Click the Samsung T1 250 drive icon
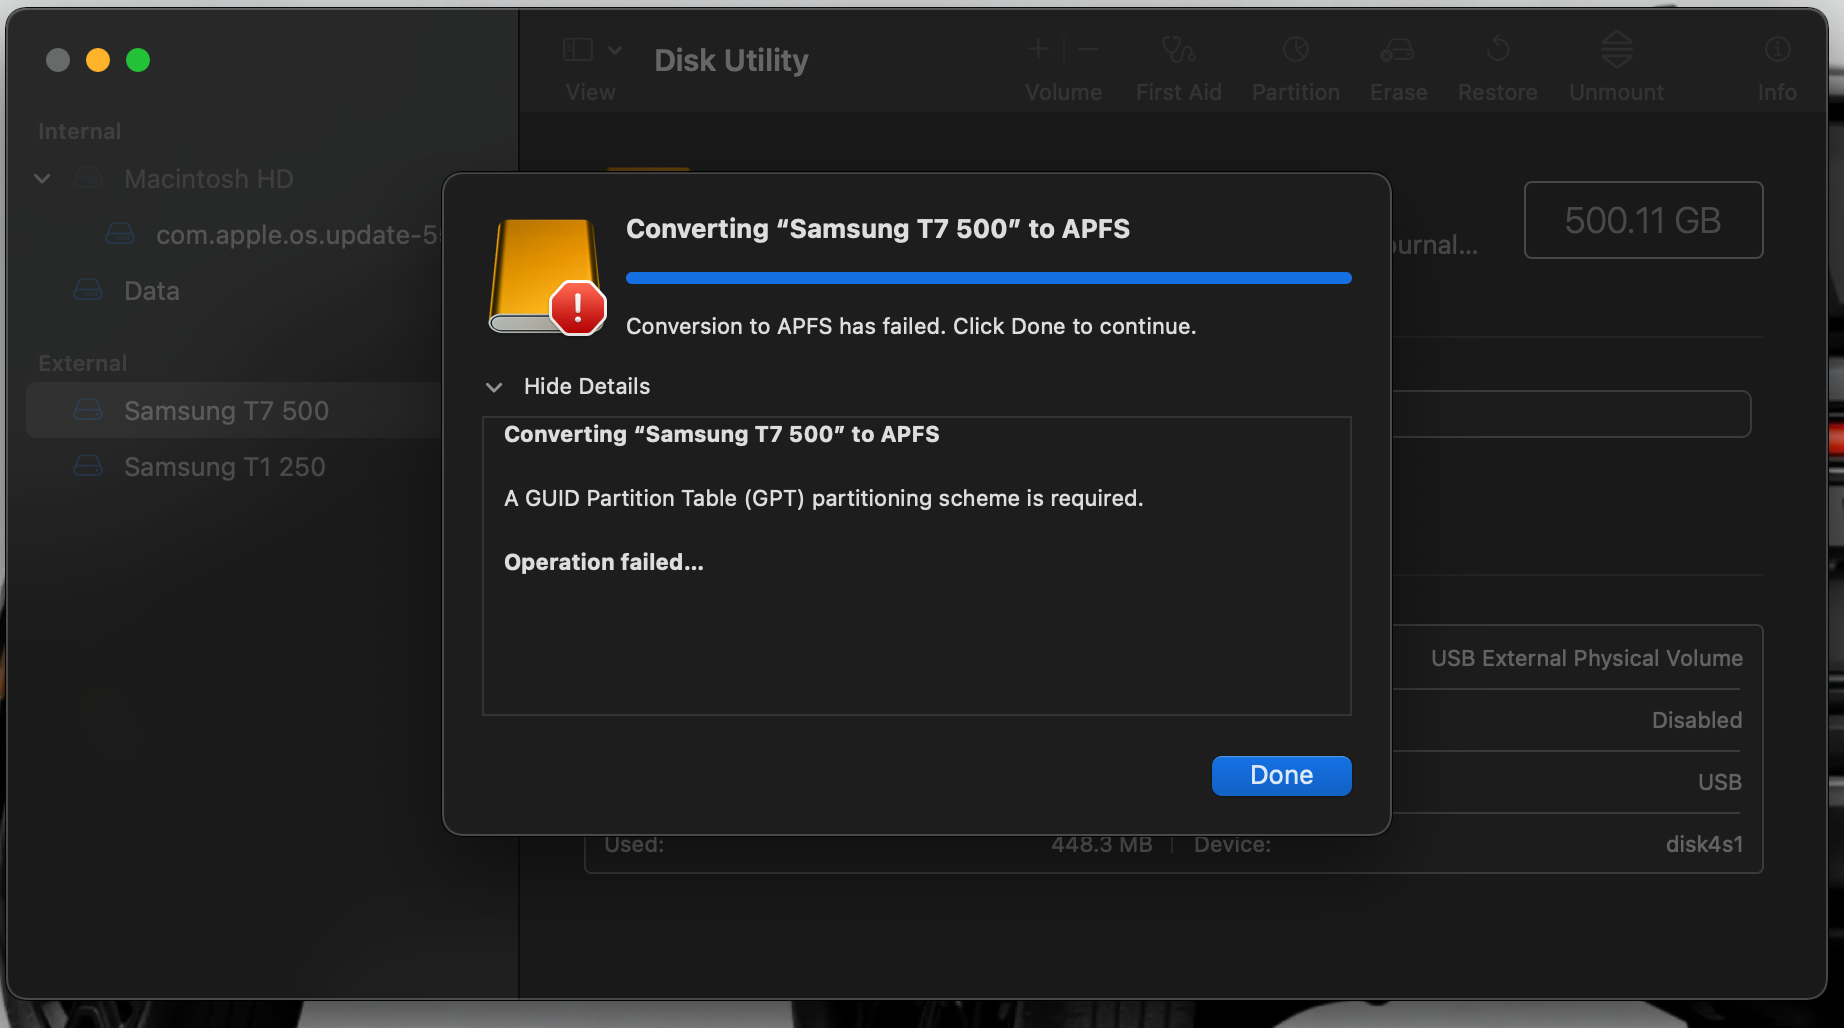The image size is (1844, 1028). point(88,467)
